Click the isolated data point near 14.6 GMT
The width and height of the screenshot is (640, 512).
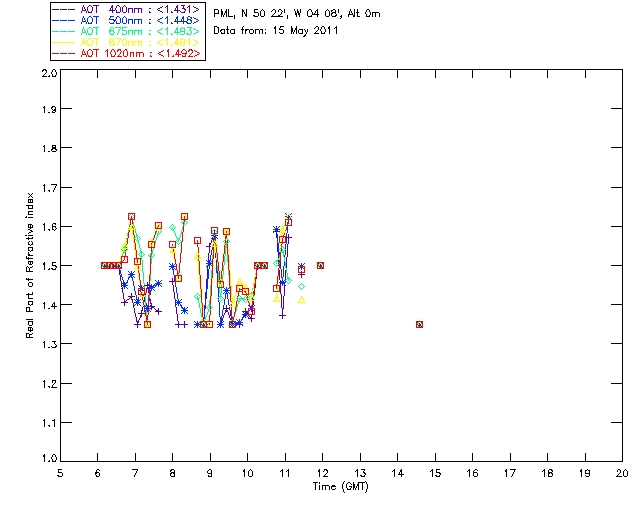(419, 325)
